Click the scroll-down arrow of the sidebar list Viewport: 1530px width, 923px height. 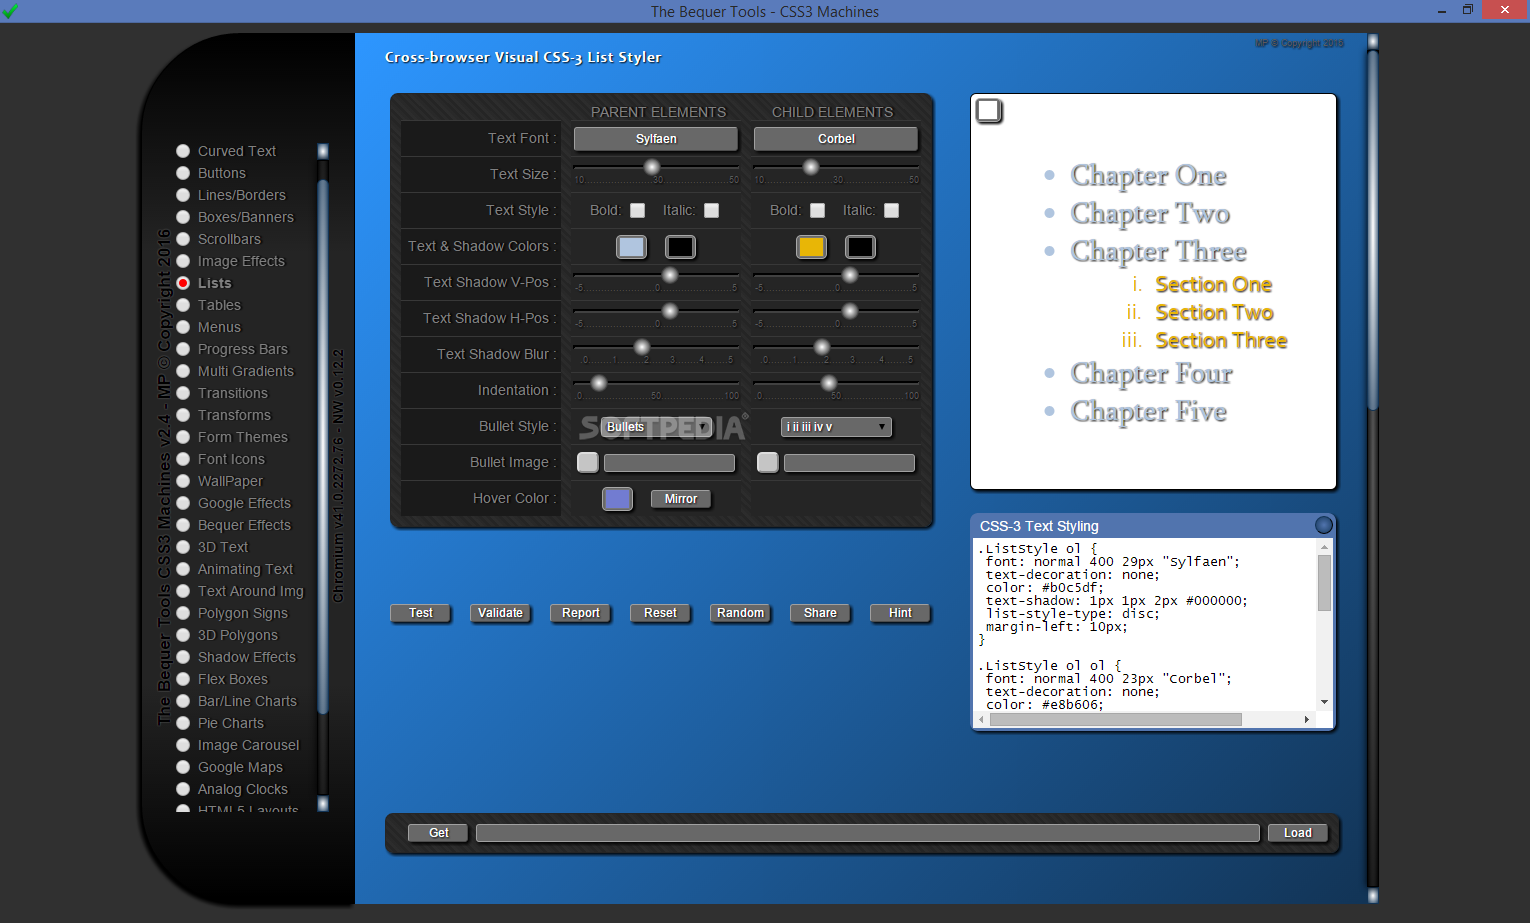tap(323, 803)
